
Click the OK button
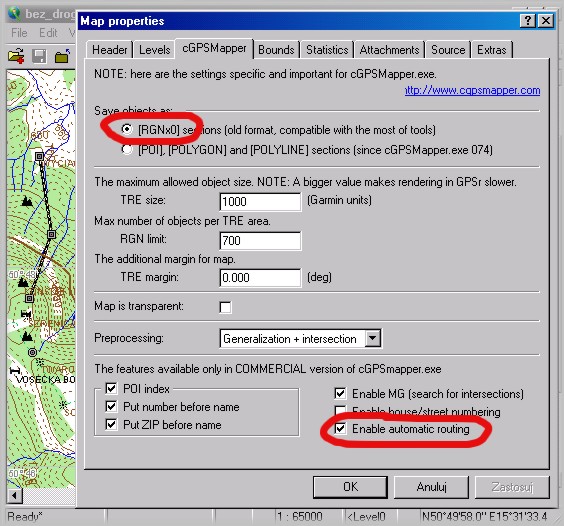click(350, 487)
